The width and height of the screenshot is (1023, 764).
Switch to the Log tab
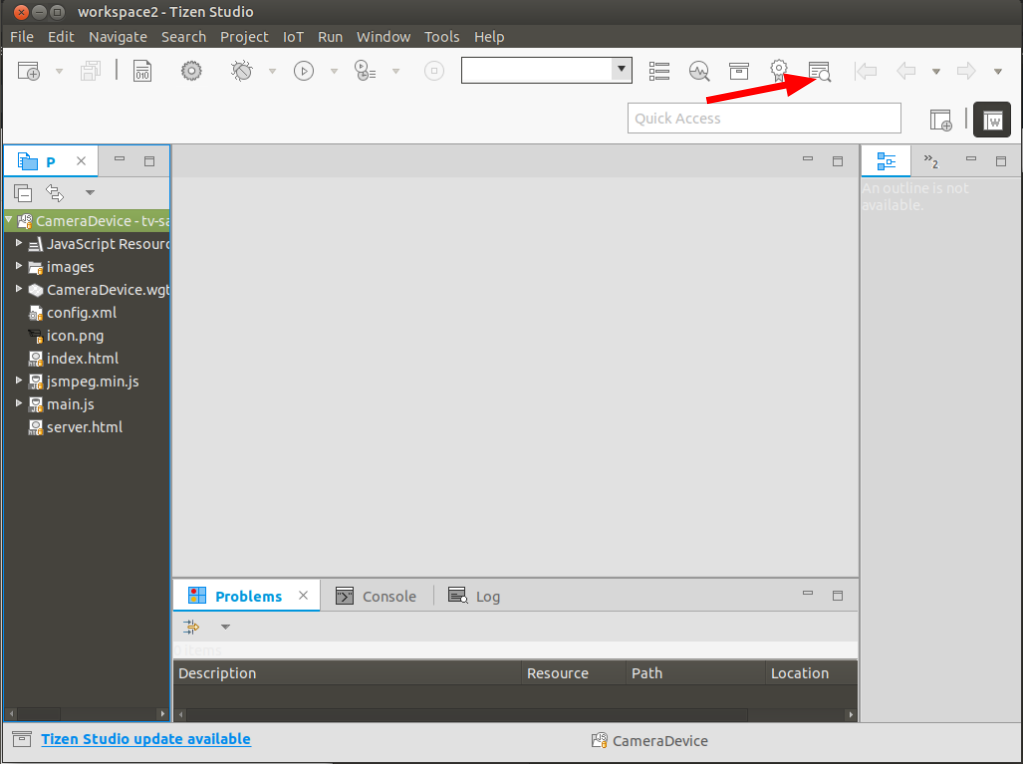474,596
